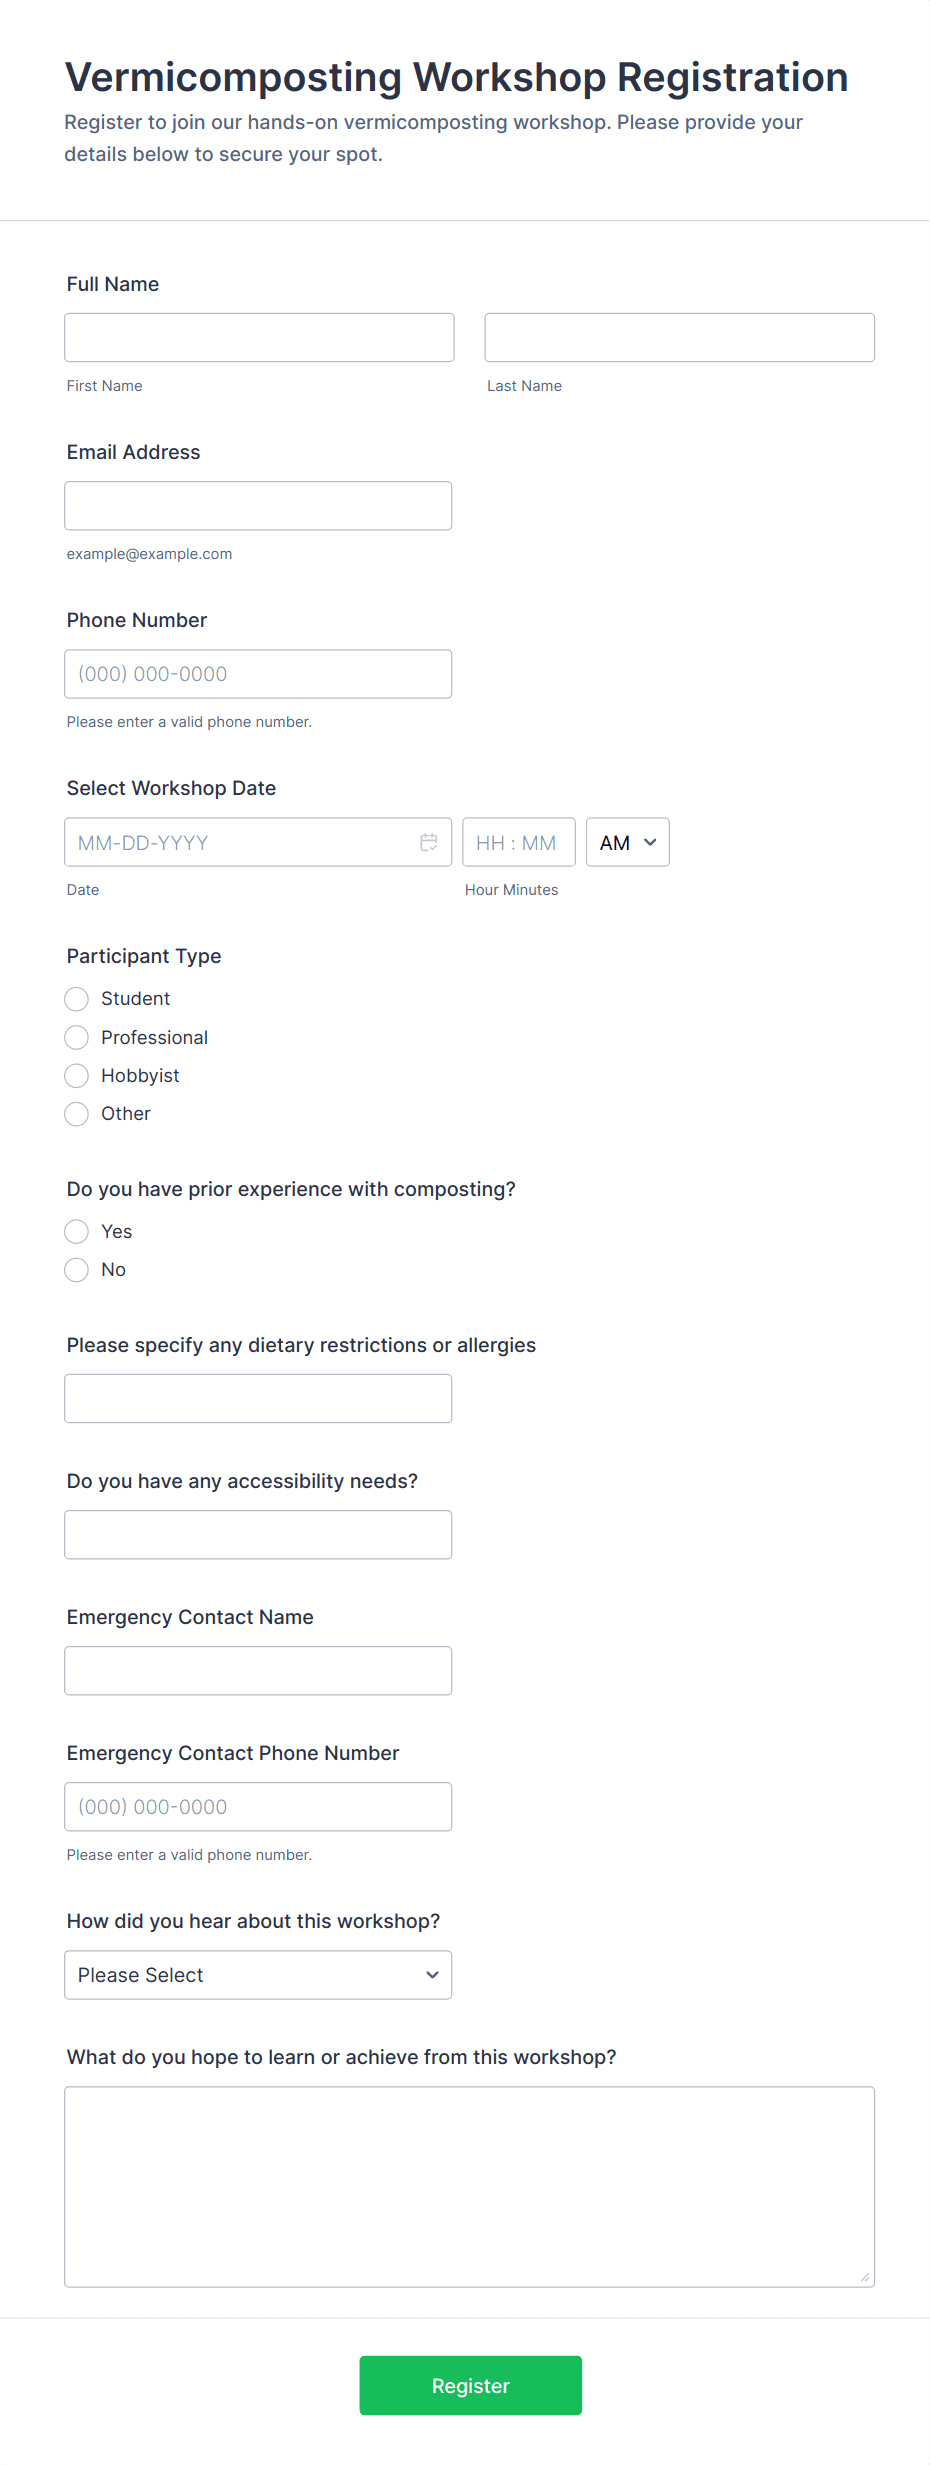Focus the Last Name text box
Screen dimensions: 930x2465
coord(679,337)
